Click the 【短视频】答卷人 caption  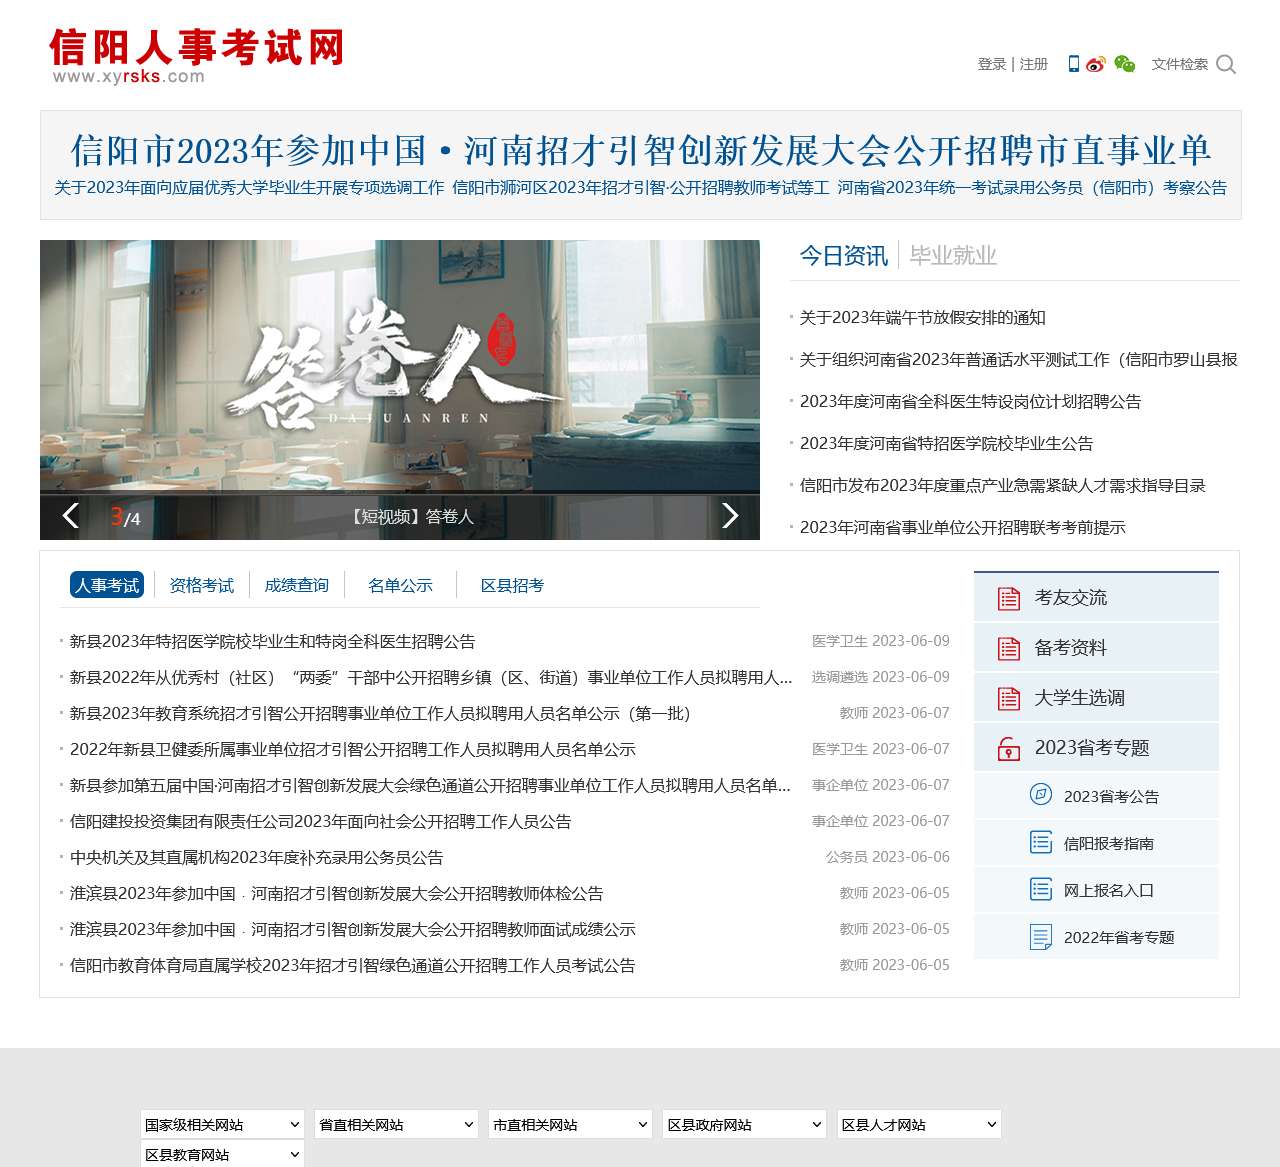click(411, 517)
